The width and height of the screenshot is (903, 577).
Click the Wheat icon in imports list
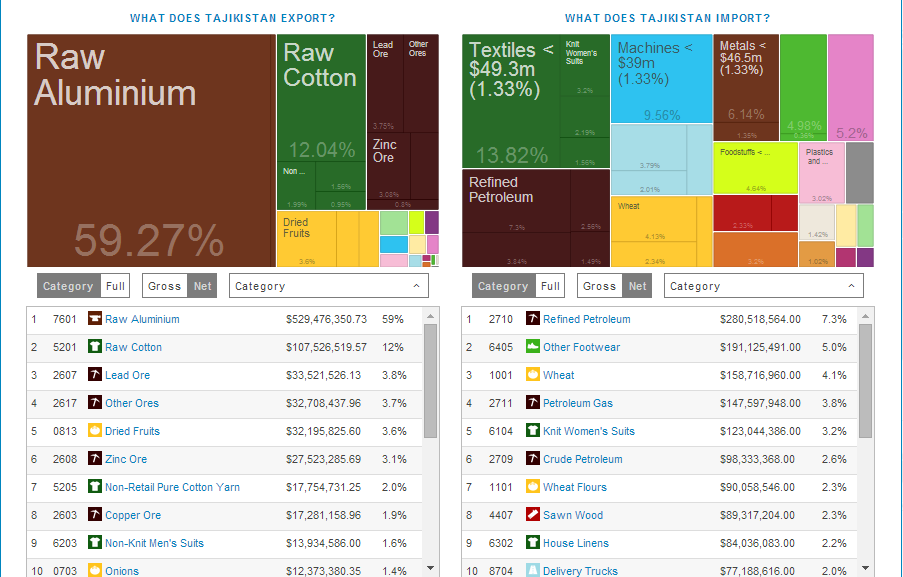(x=532, y=376)
